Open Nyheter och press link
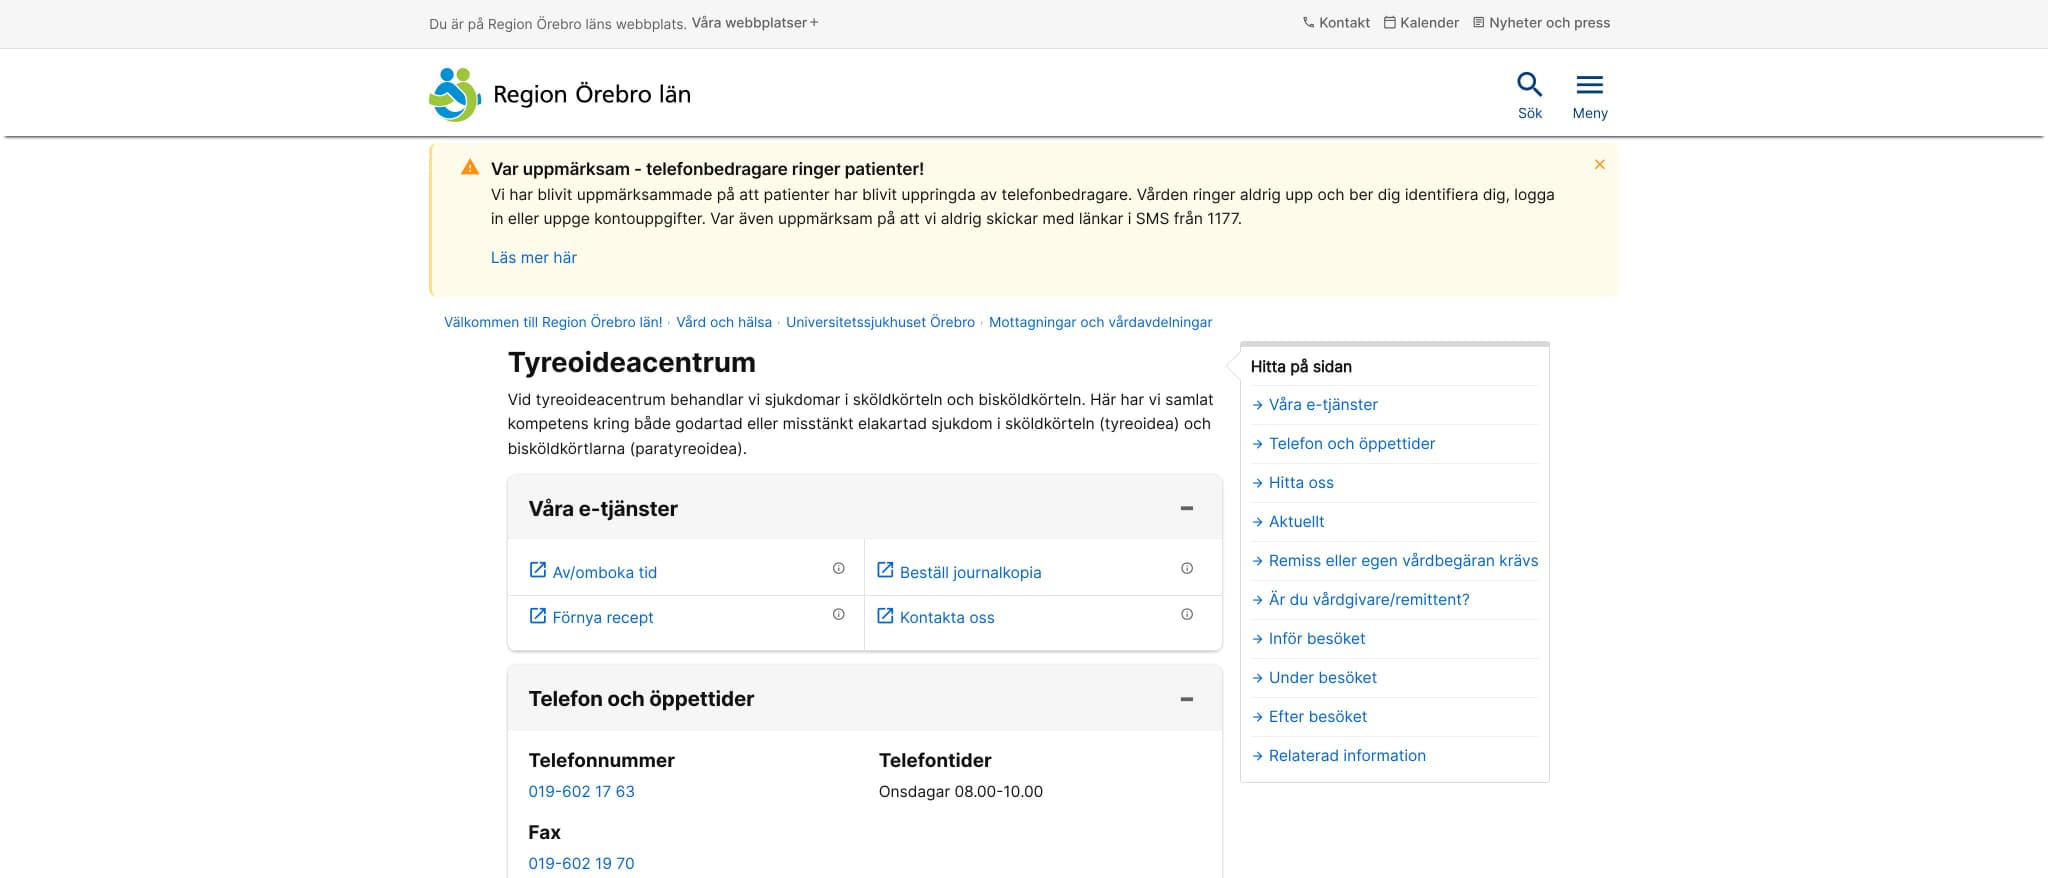2048x878 pixels. click(1541, 22)
